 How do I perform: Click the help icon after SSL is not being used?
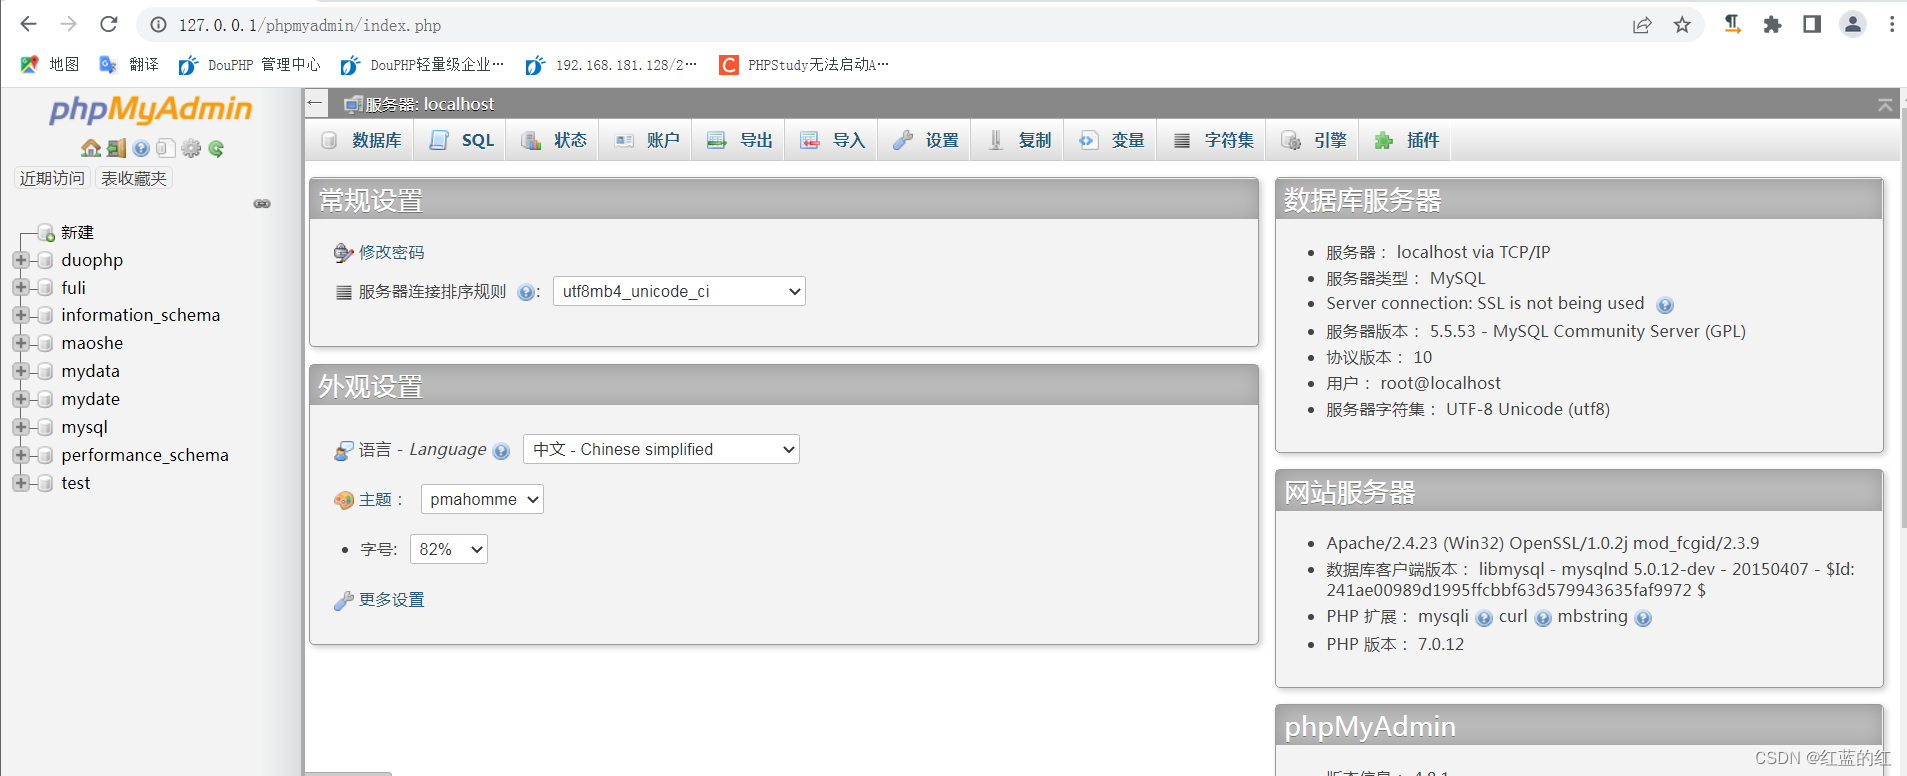tap(1664, 305)
